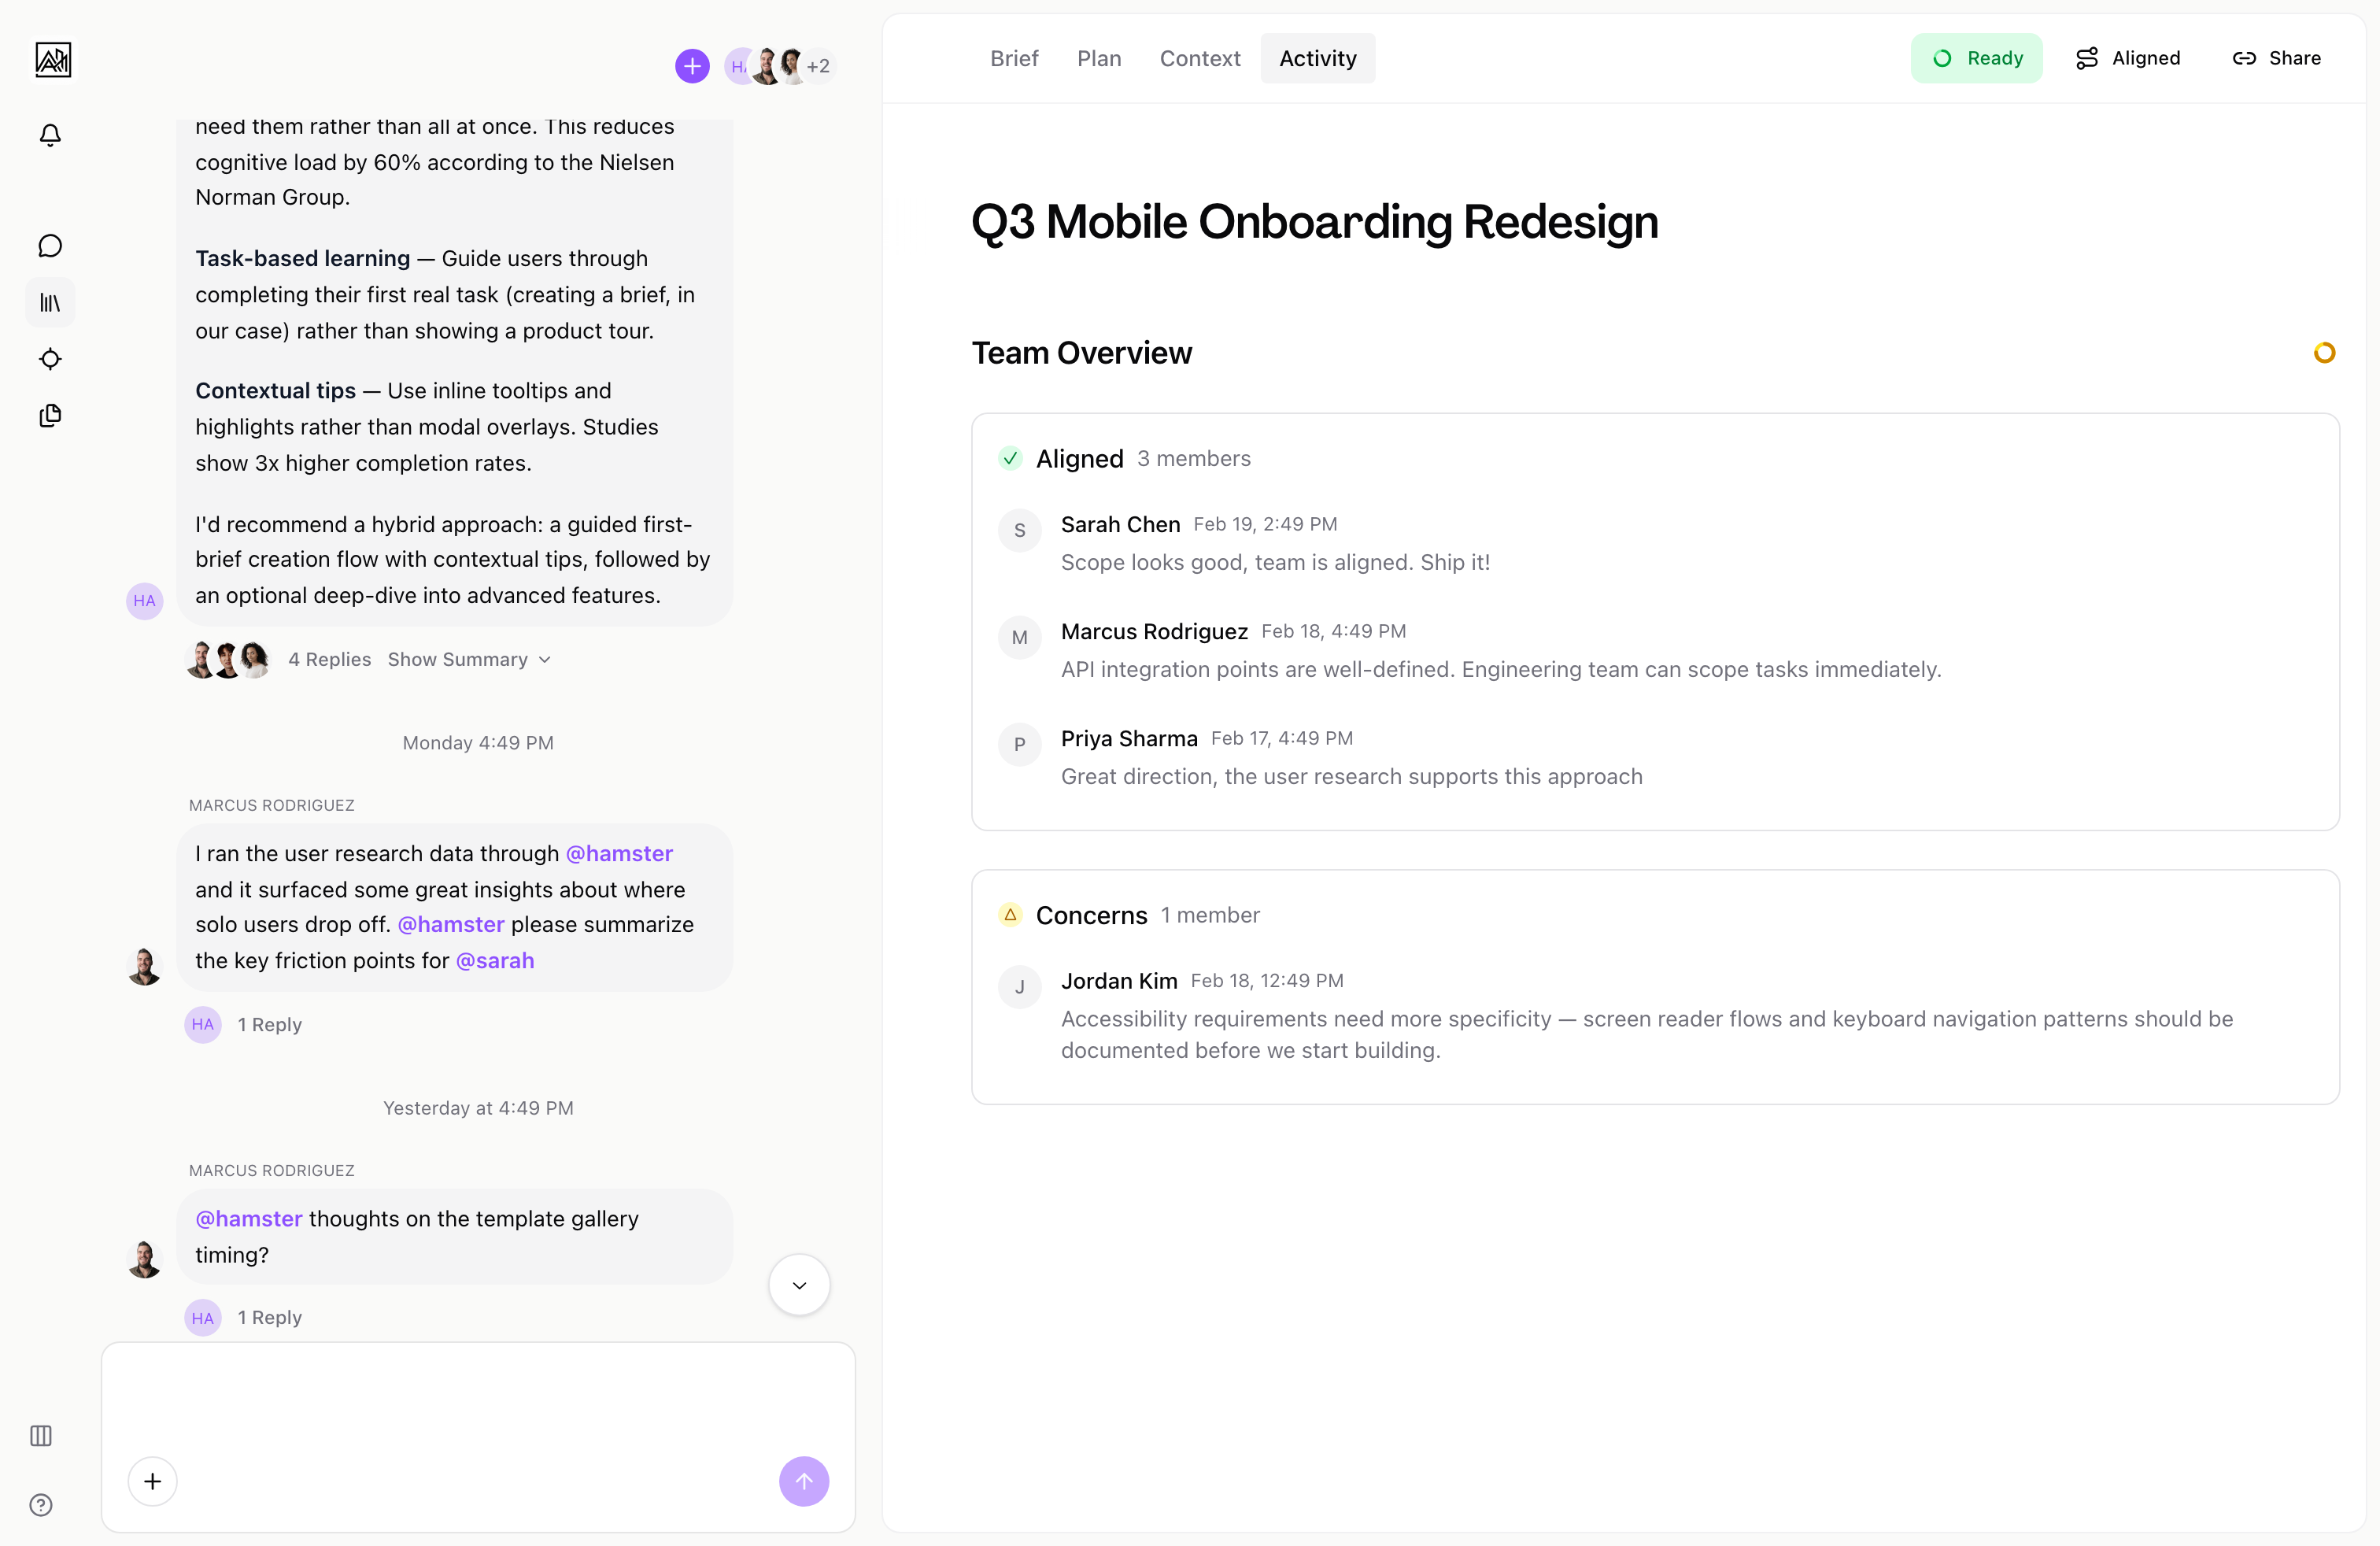Click the purple add member plus button

[x=692, y=66]
